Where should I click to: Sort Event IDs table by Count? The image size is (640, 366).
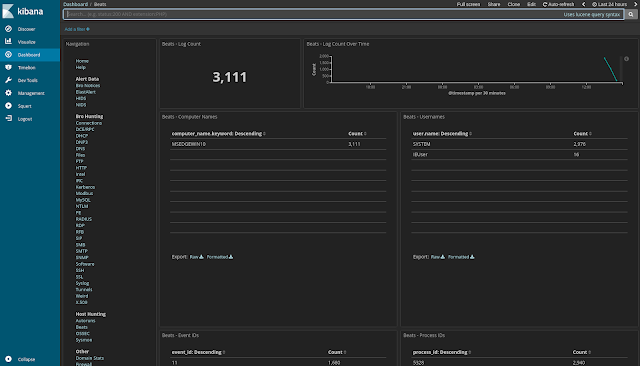(x=337, y=352)
